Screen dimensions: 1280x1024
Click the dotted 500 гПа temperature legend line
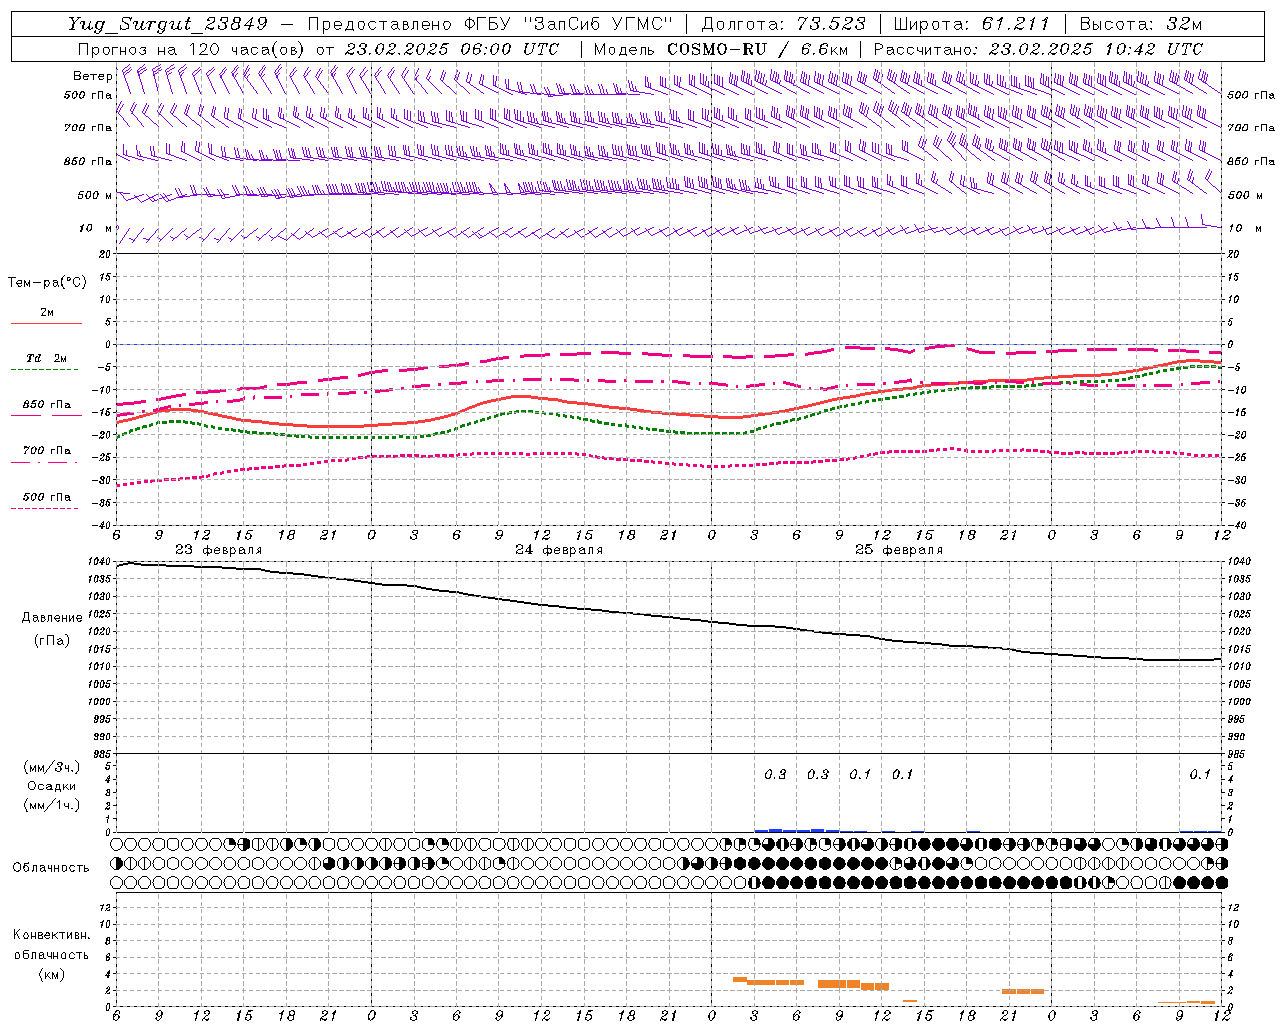44,508
